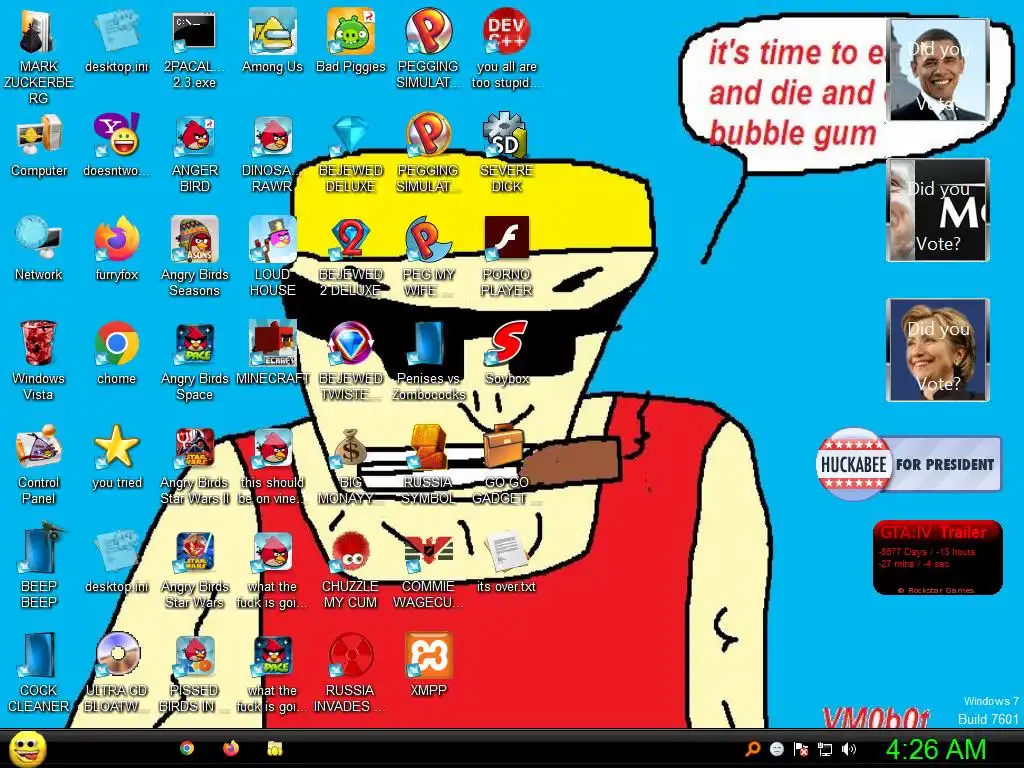
Task: Open Angry Birds Star Wars II shortcut
Action: coord(195,448)
